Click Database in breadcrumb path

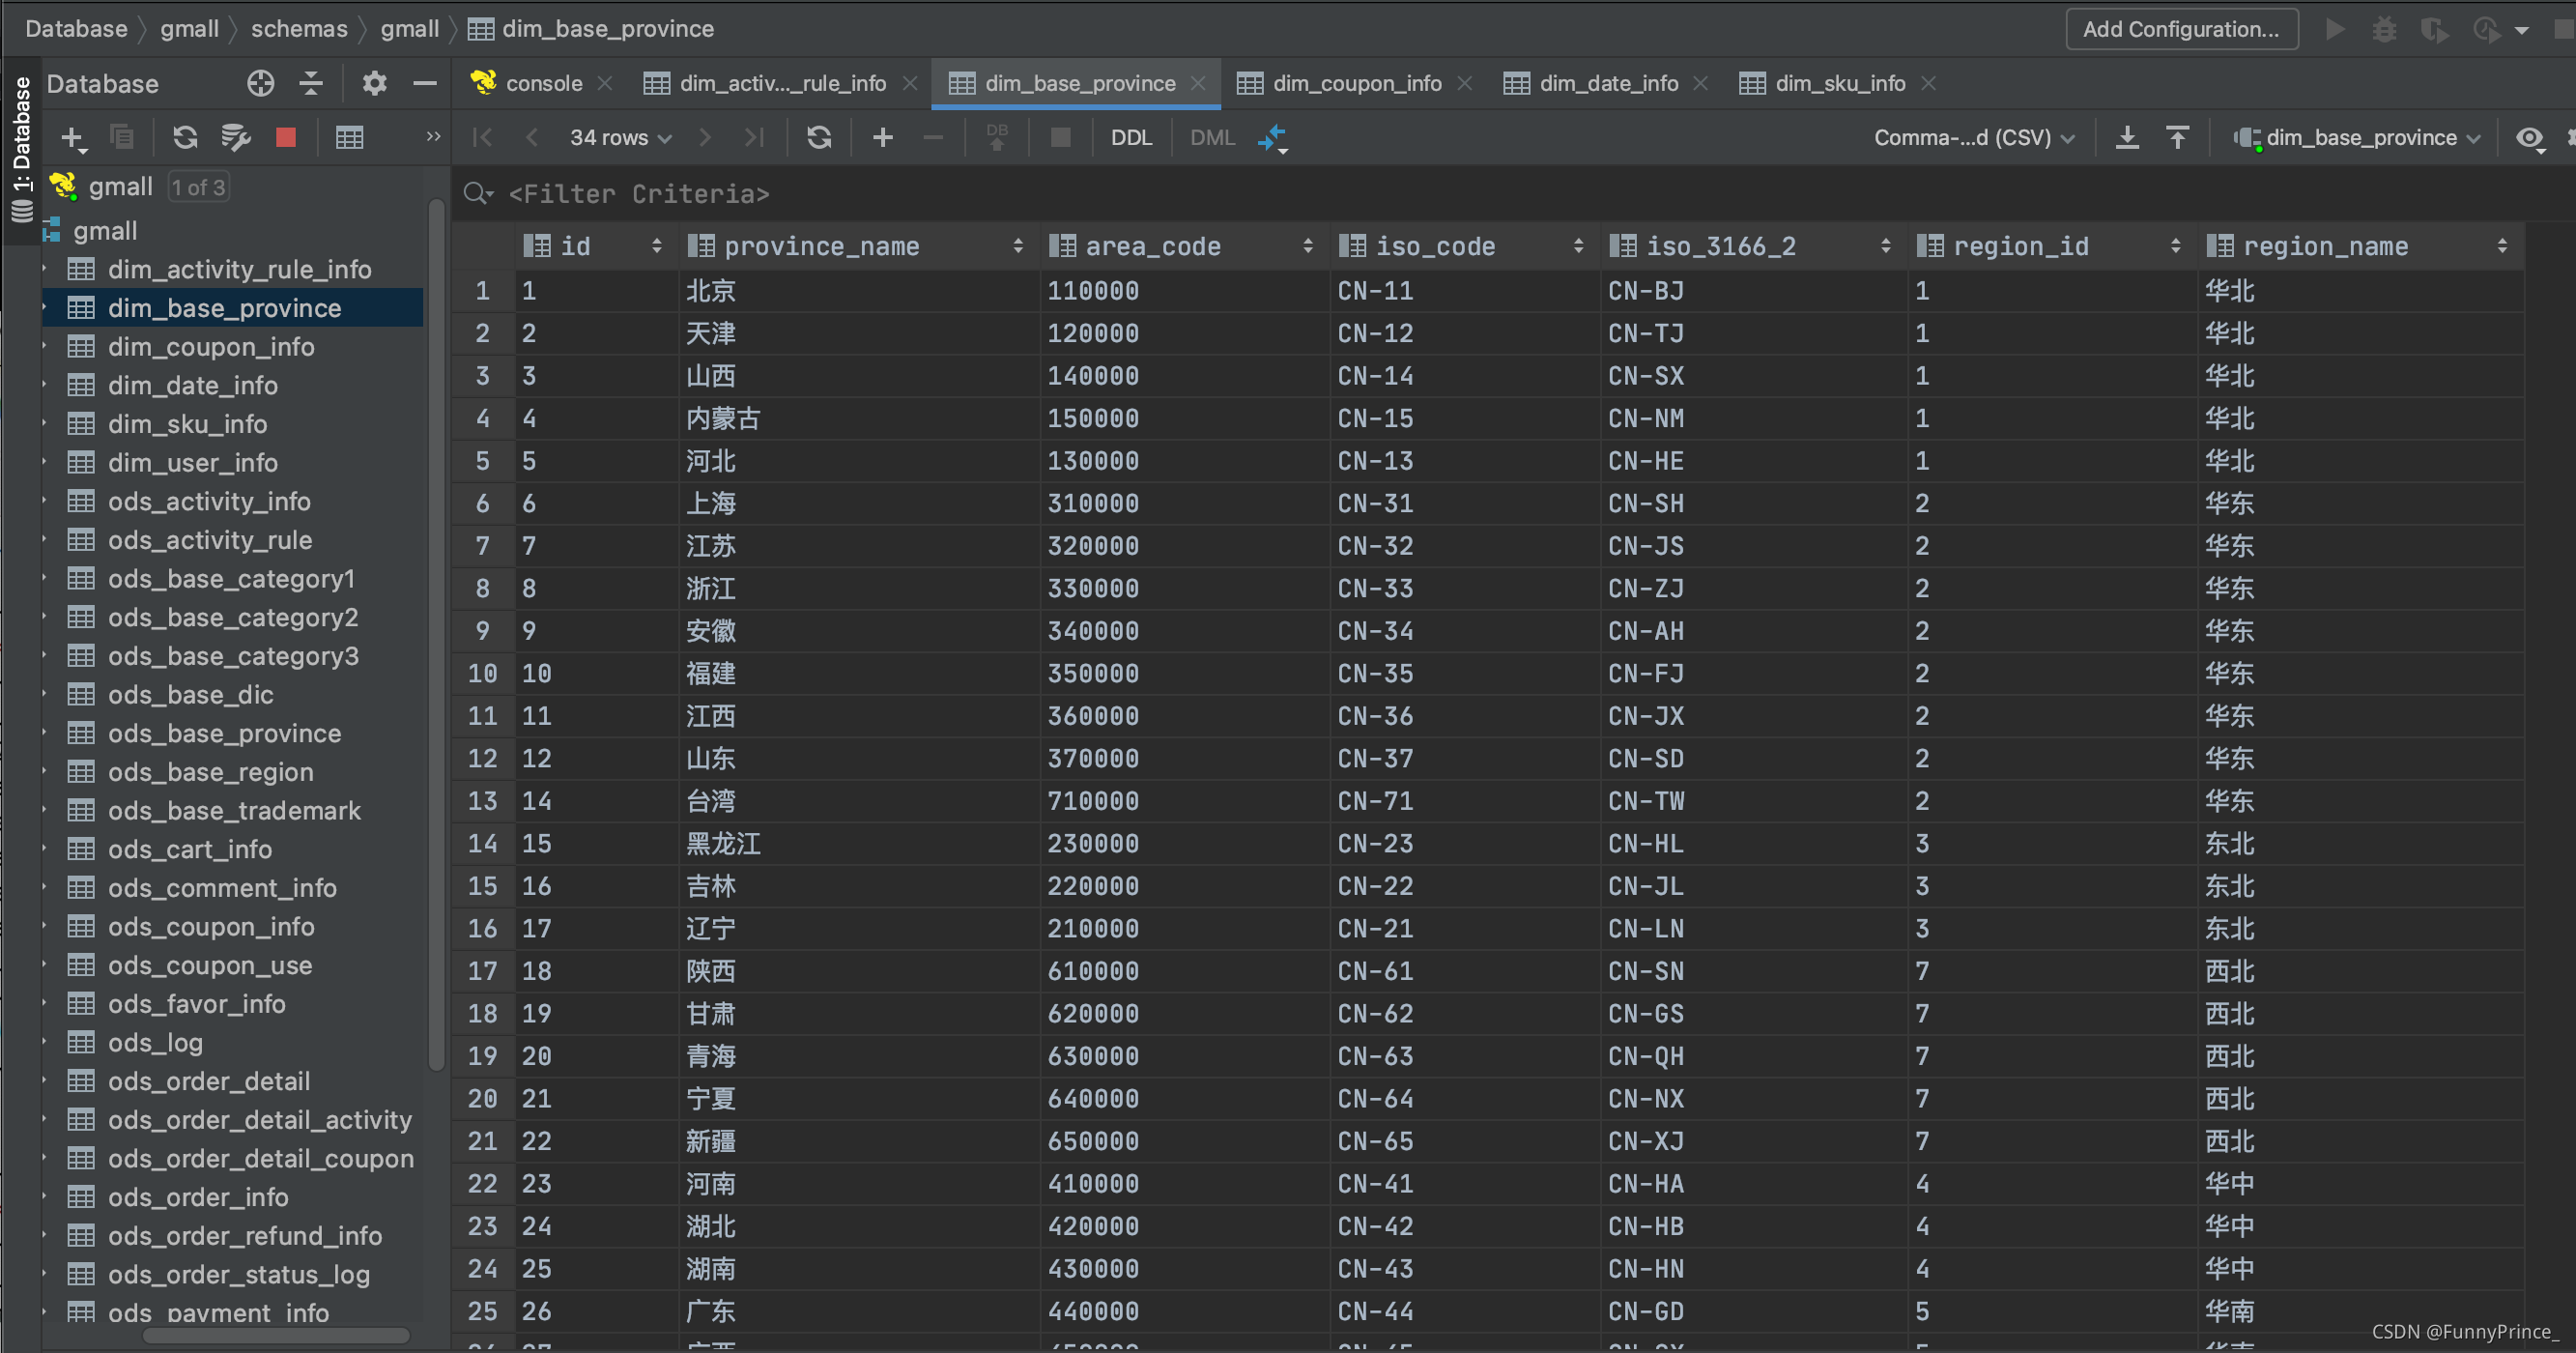(76, 29)
